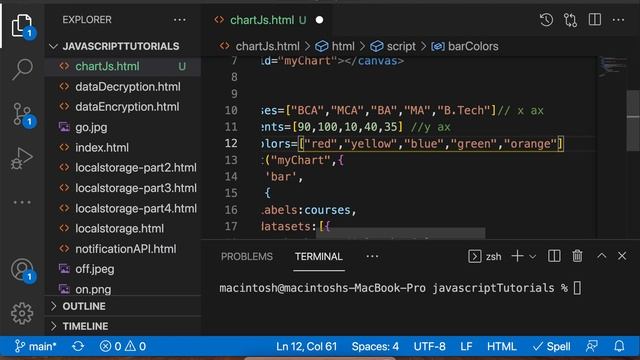
Task: Open notifications bell in status bar
Action: (619, 347)
